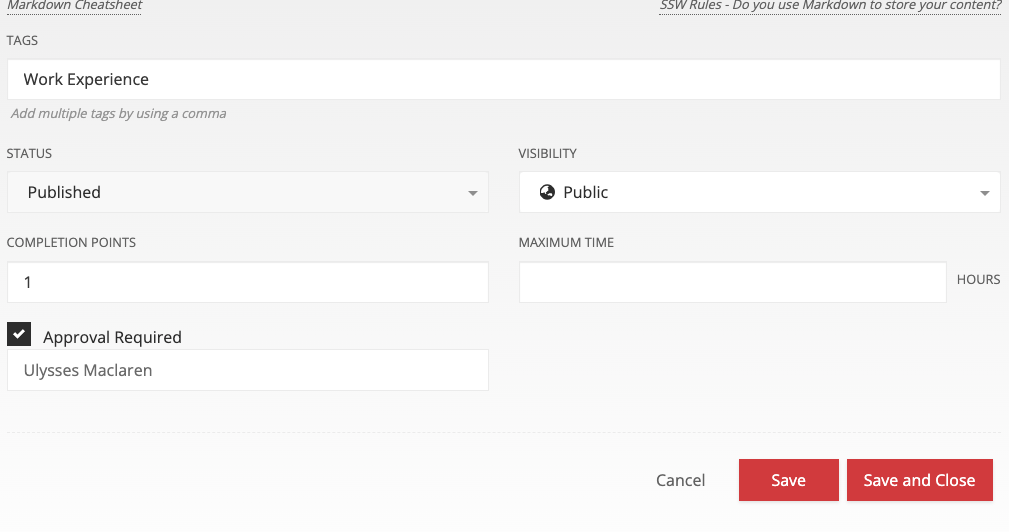Click the Tags field containing Work Experience
This screenshot has width=1009, height=532.
click(503, 79)
